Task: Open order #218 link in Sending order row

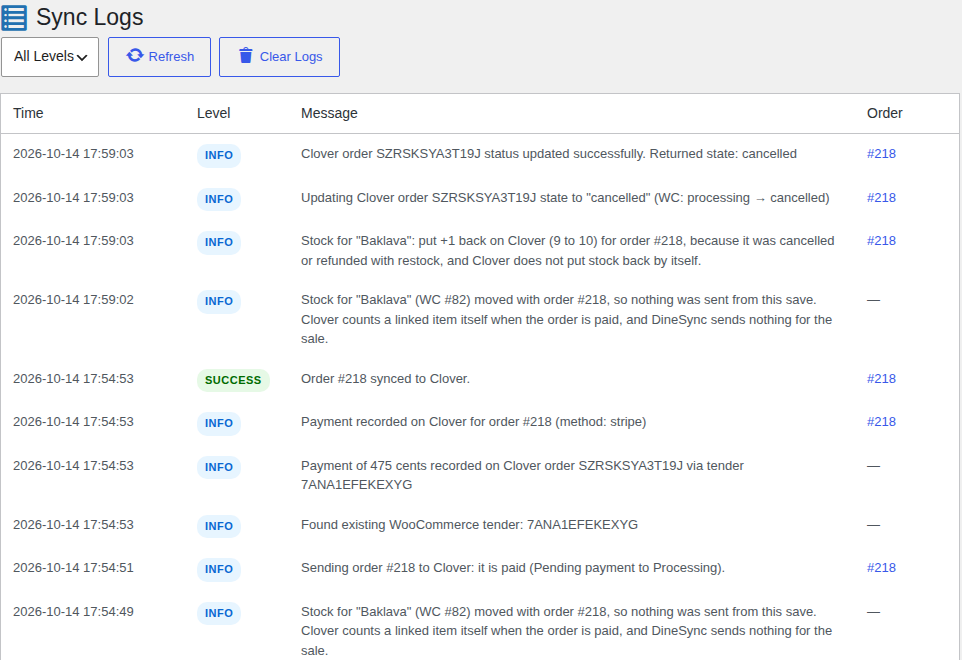Action: [881, 568]
